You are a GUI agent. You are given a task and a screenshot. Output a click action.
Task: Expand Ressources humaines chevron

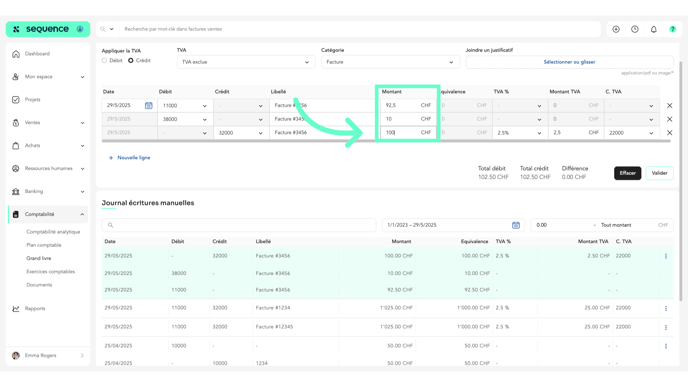point(82,168)
